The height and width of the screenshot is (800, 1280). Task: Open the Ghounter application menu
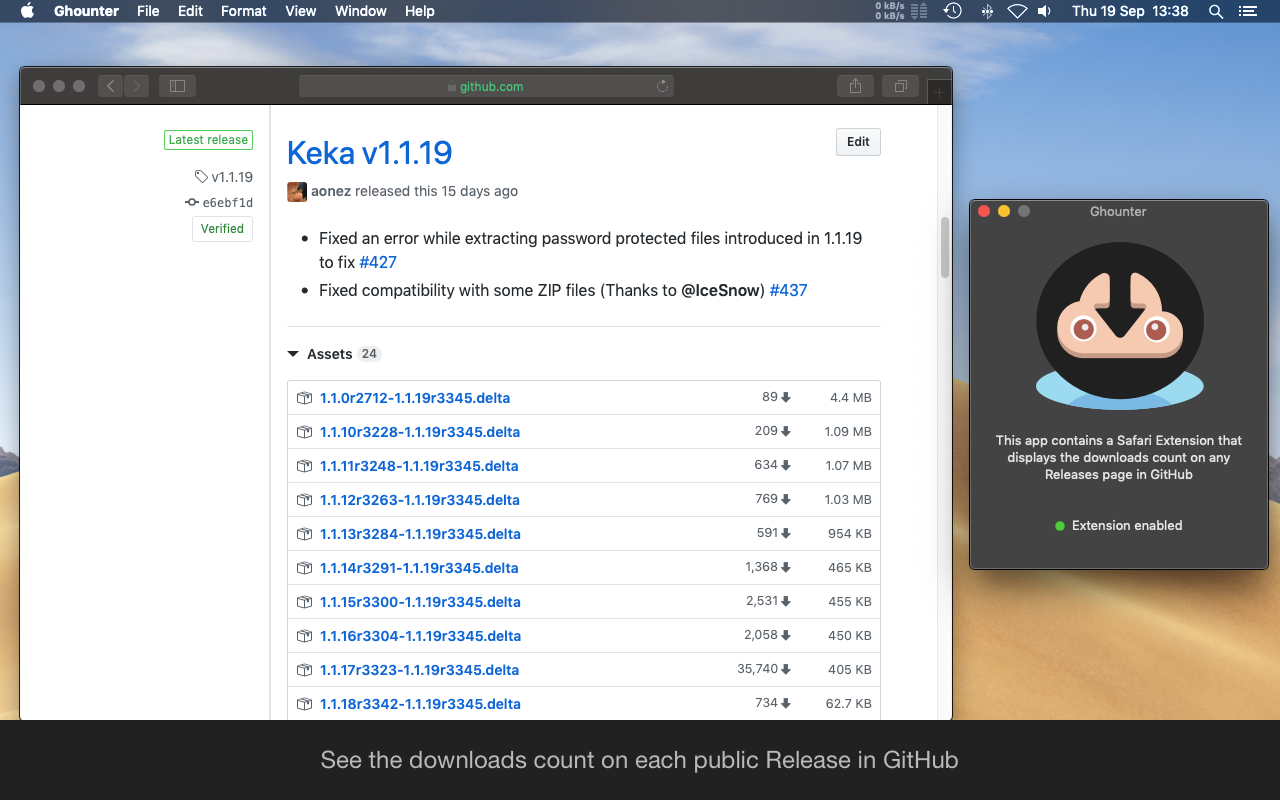86,11
